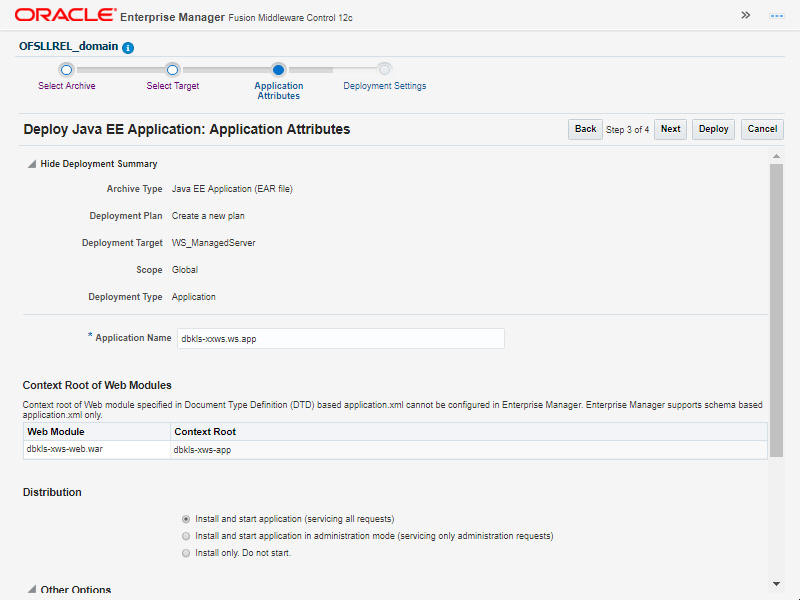
Task: Expand the Other Options section
Action: 32,589
